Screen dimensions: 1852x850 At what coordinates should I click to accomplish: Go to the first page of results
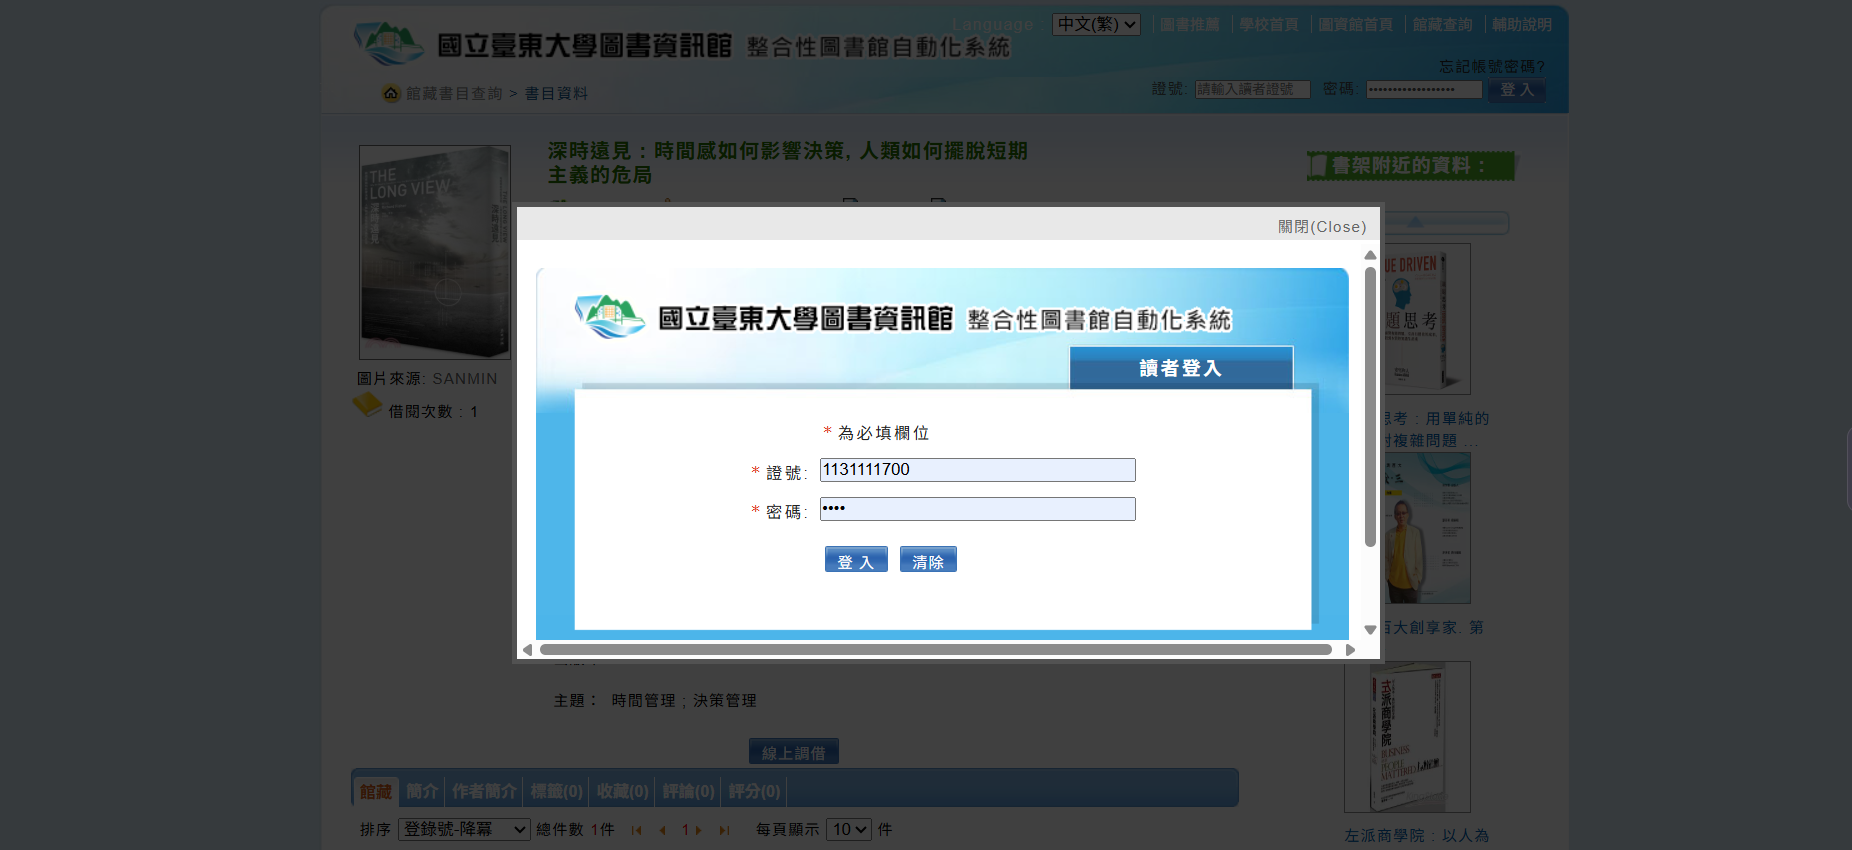pyautogui.click(x=636, y=830)
